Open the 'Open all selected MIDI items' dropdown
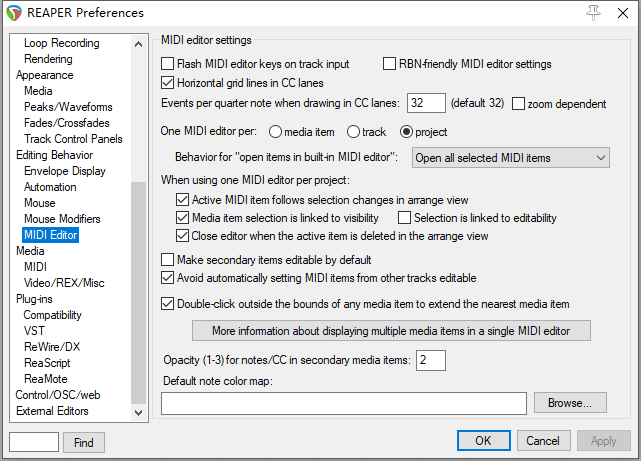Viewport: 641px width, 461px height. [511, 158]
